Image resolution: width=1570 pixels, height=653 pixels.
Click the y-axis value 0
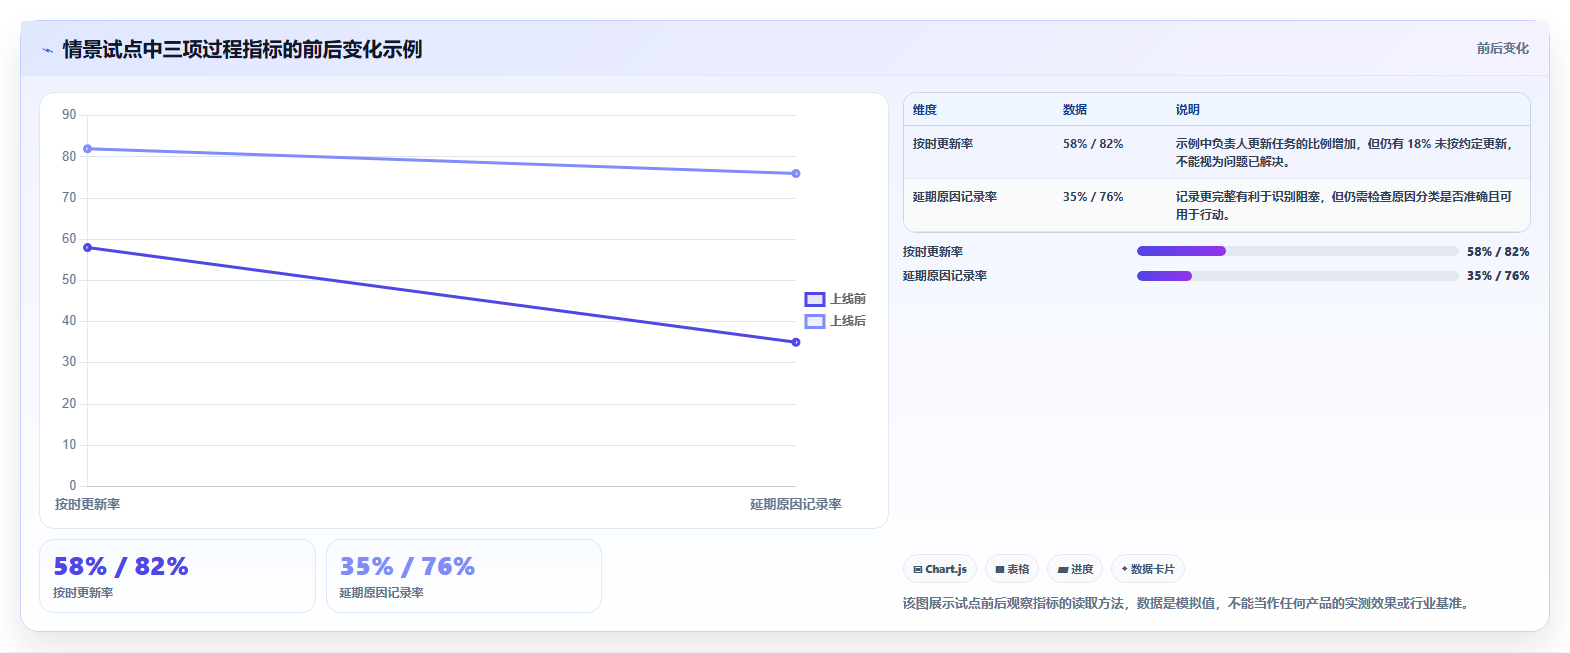point(72,486)
